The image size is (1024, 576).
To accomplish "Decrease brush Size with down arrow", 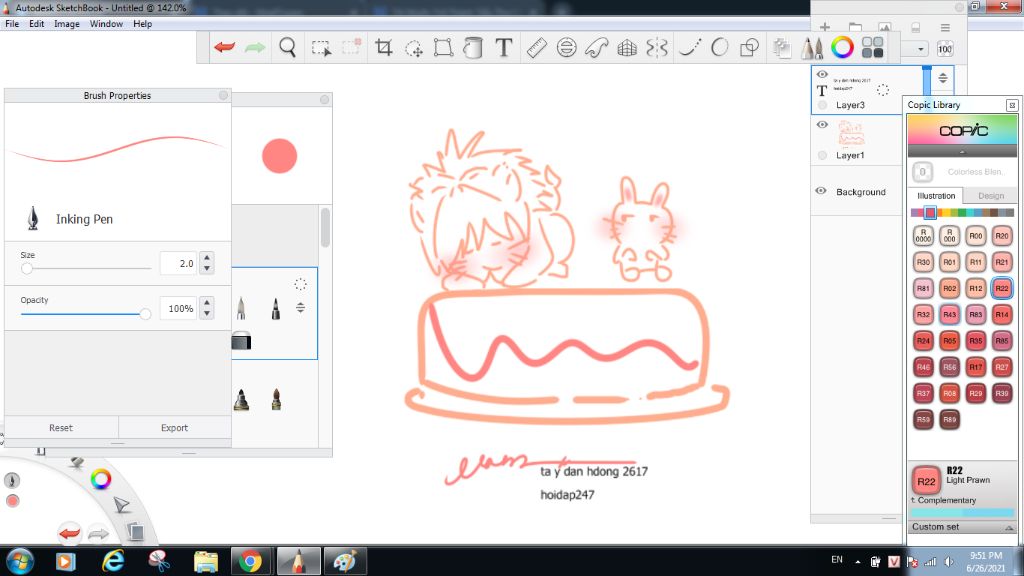I will coord(207,268).
